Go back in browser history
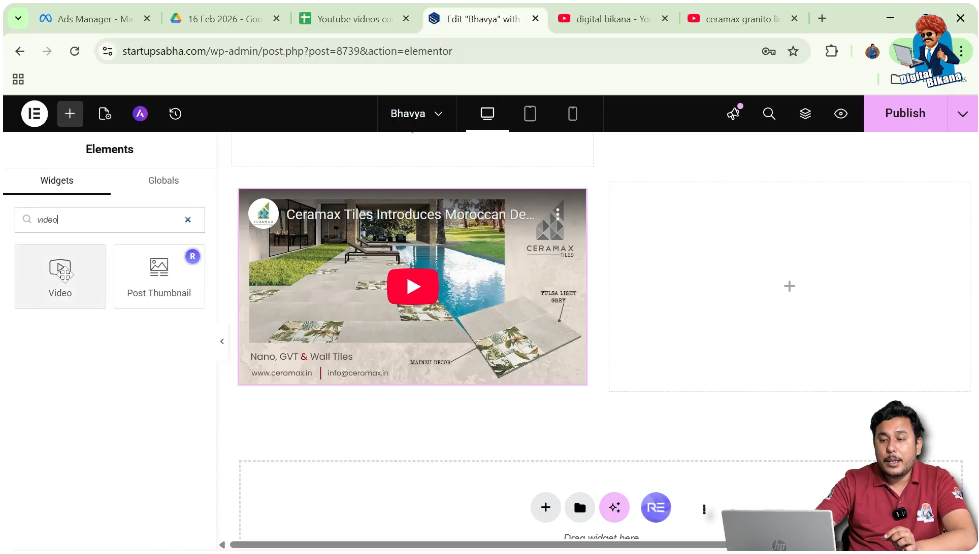The height and width of the screenshot is (554, 979). click(x=20, y=51)
